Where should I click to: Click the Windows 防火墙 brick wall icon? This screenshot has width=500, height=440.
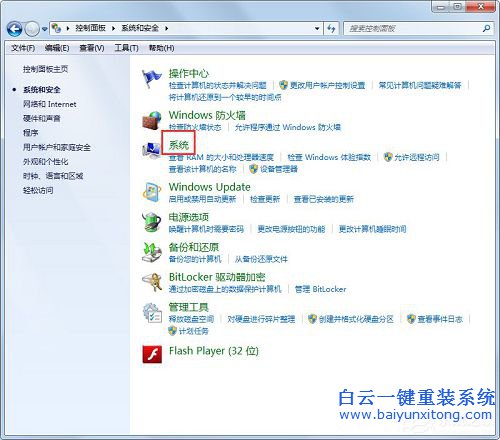pyautogui.click(x=152, y=120)
